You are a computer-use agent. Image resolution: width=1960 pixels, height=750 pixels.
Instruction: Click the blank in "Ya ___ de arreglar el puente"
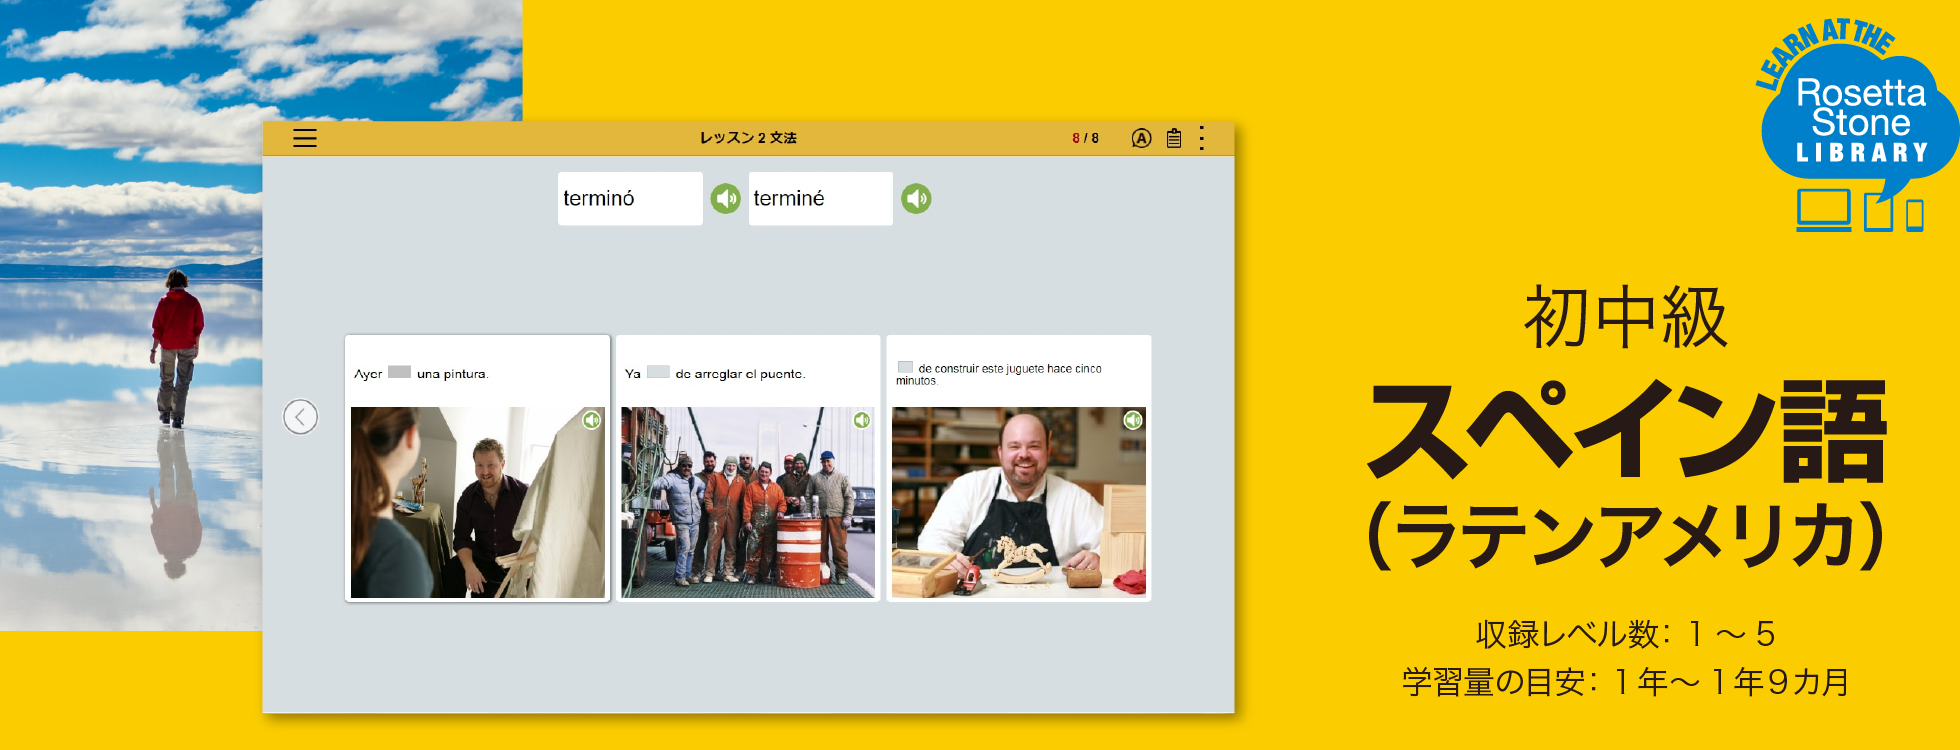pos(658,372)
